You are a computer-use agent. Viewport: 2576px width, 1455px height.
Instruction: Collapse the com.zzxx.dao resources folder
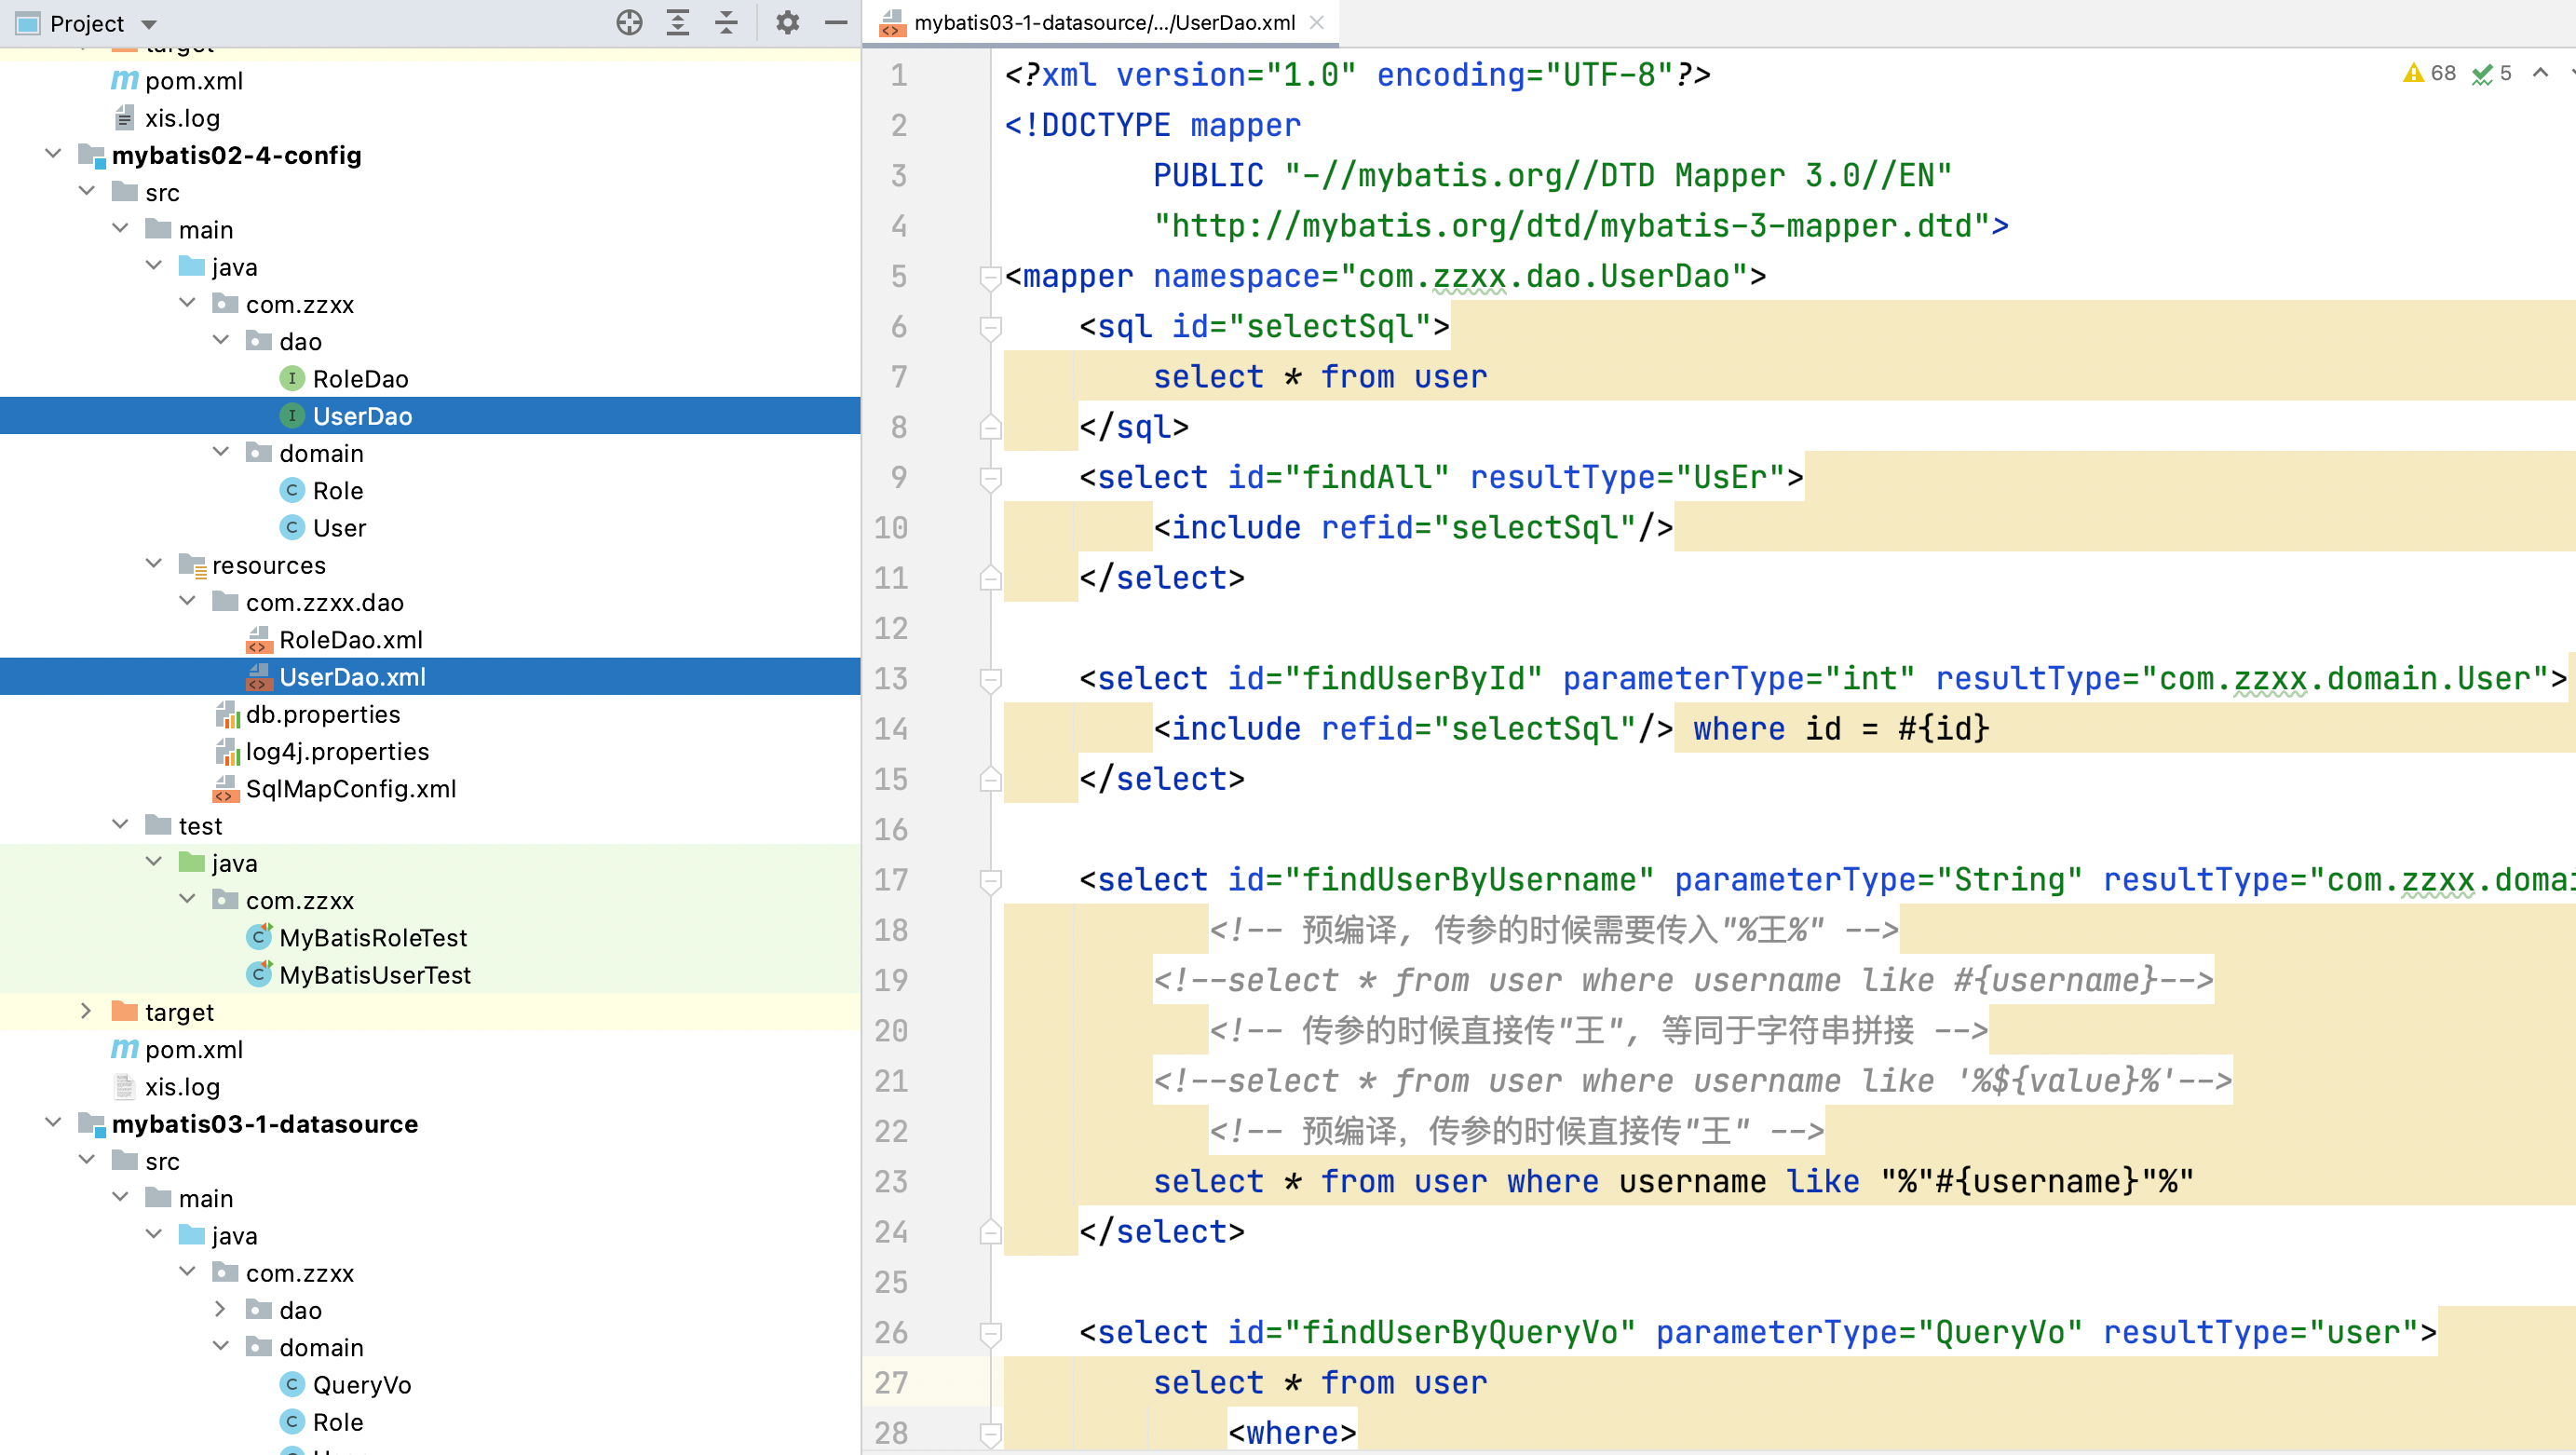point(187,601)
